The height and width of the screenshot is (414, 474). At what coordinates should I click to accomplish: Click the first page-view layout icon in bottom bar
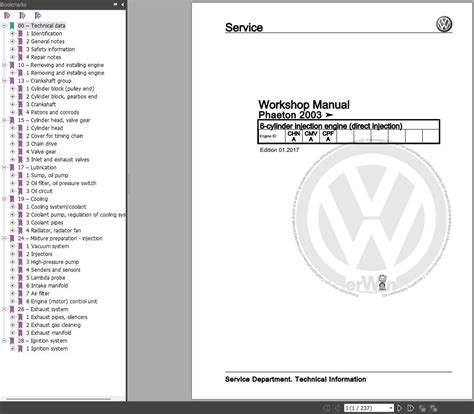[422, 408]
